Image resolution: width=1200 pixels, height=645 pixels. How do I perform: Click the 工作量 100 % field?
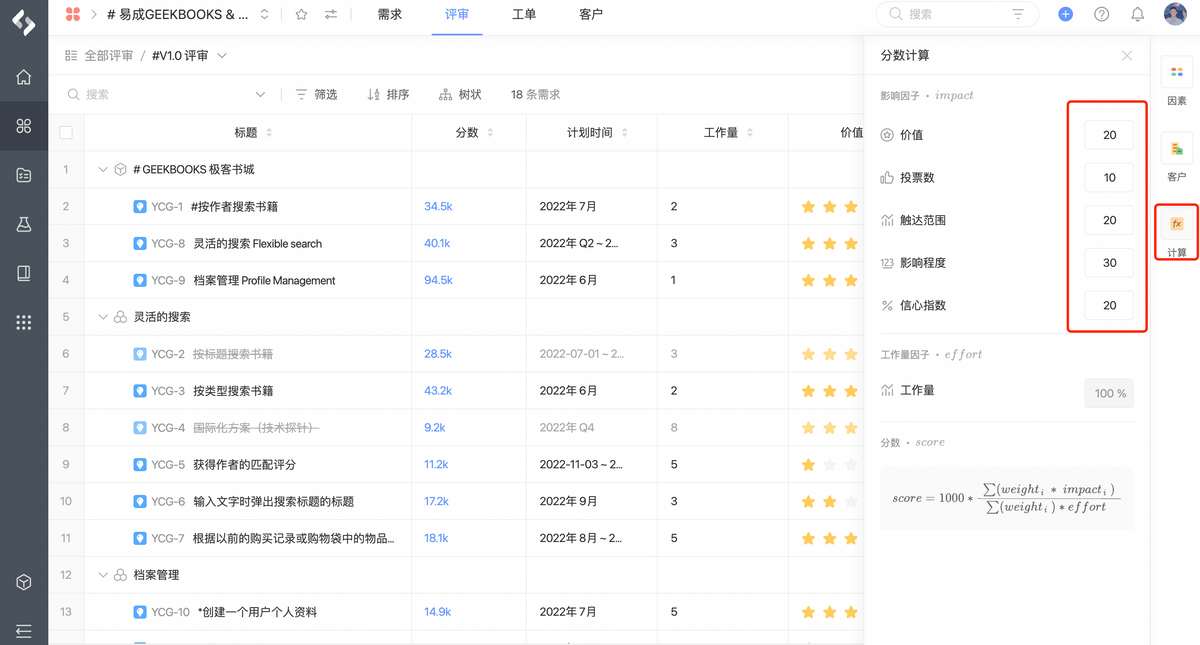click(1109, 393)
